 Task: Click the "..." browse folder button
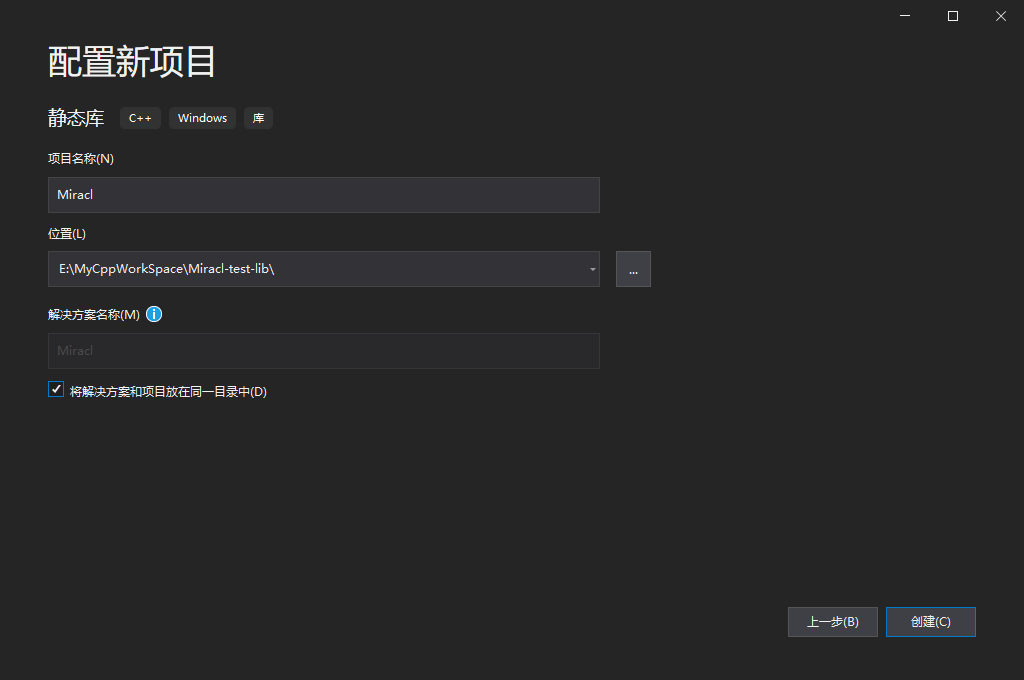[633, 269]
